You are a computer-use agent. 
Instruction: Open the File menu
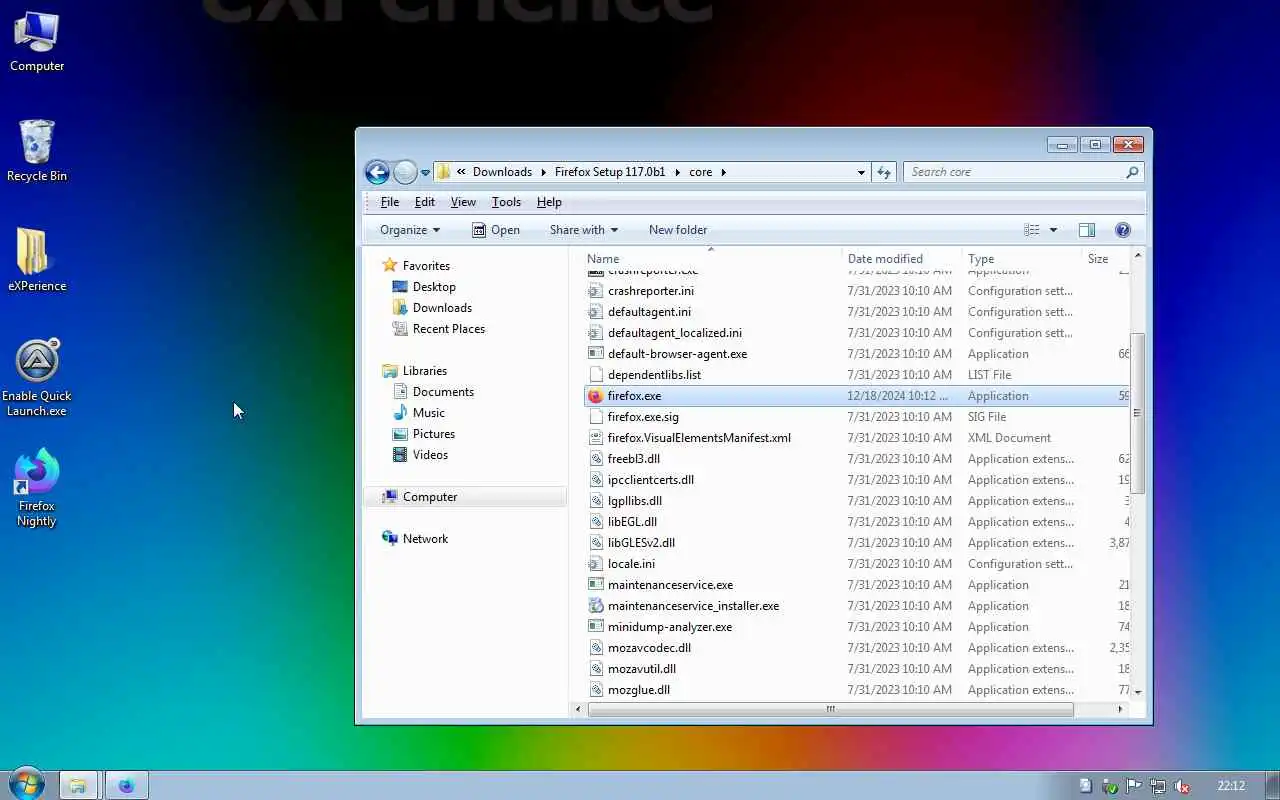tap(390, 202)
